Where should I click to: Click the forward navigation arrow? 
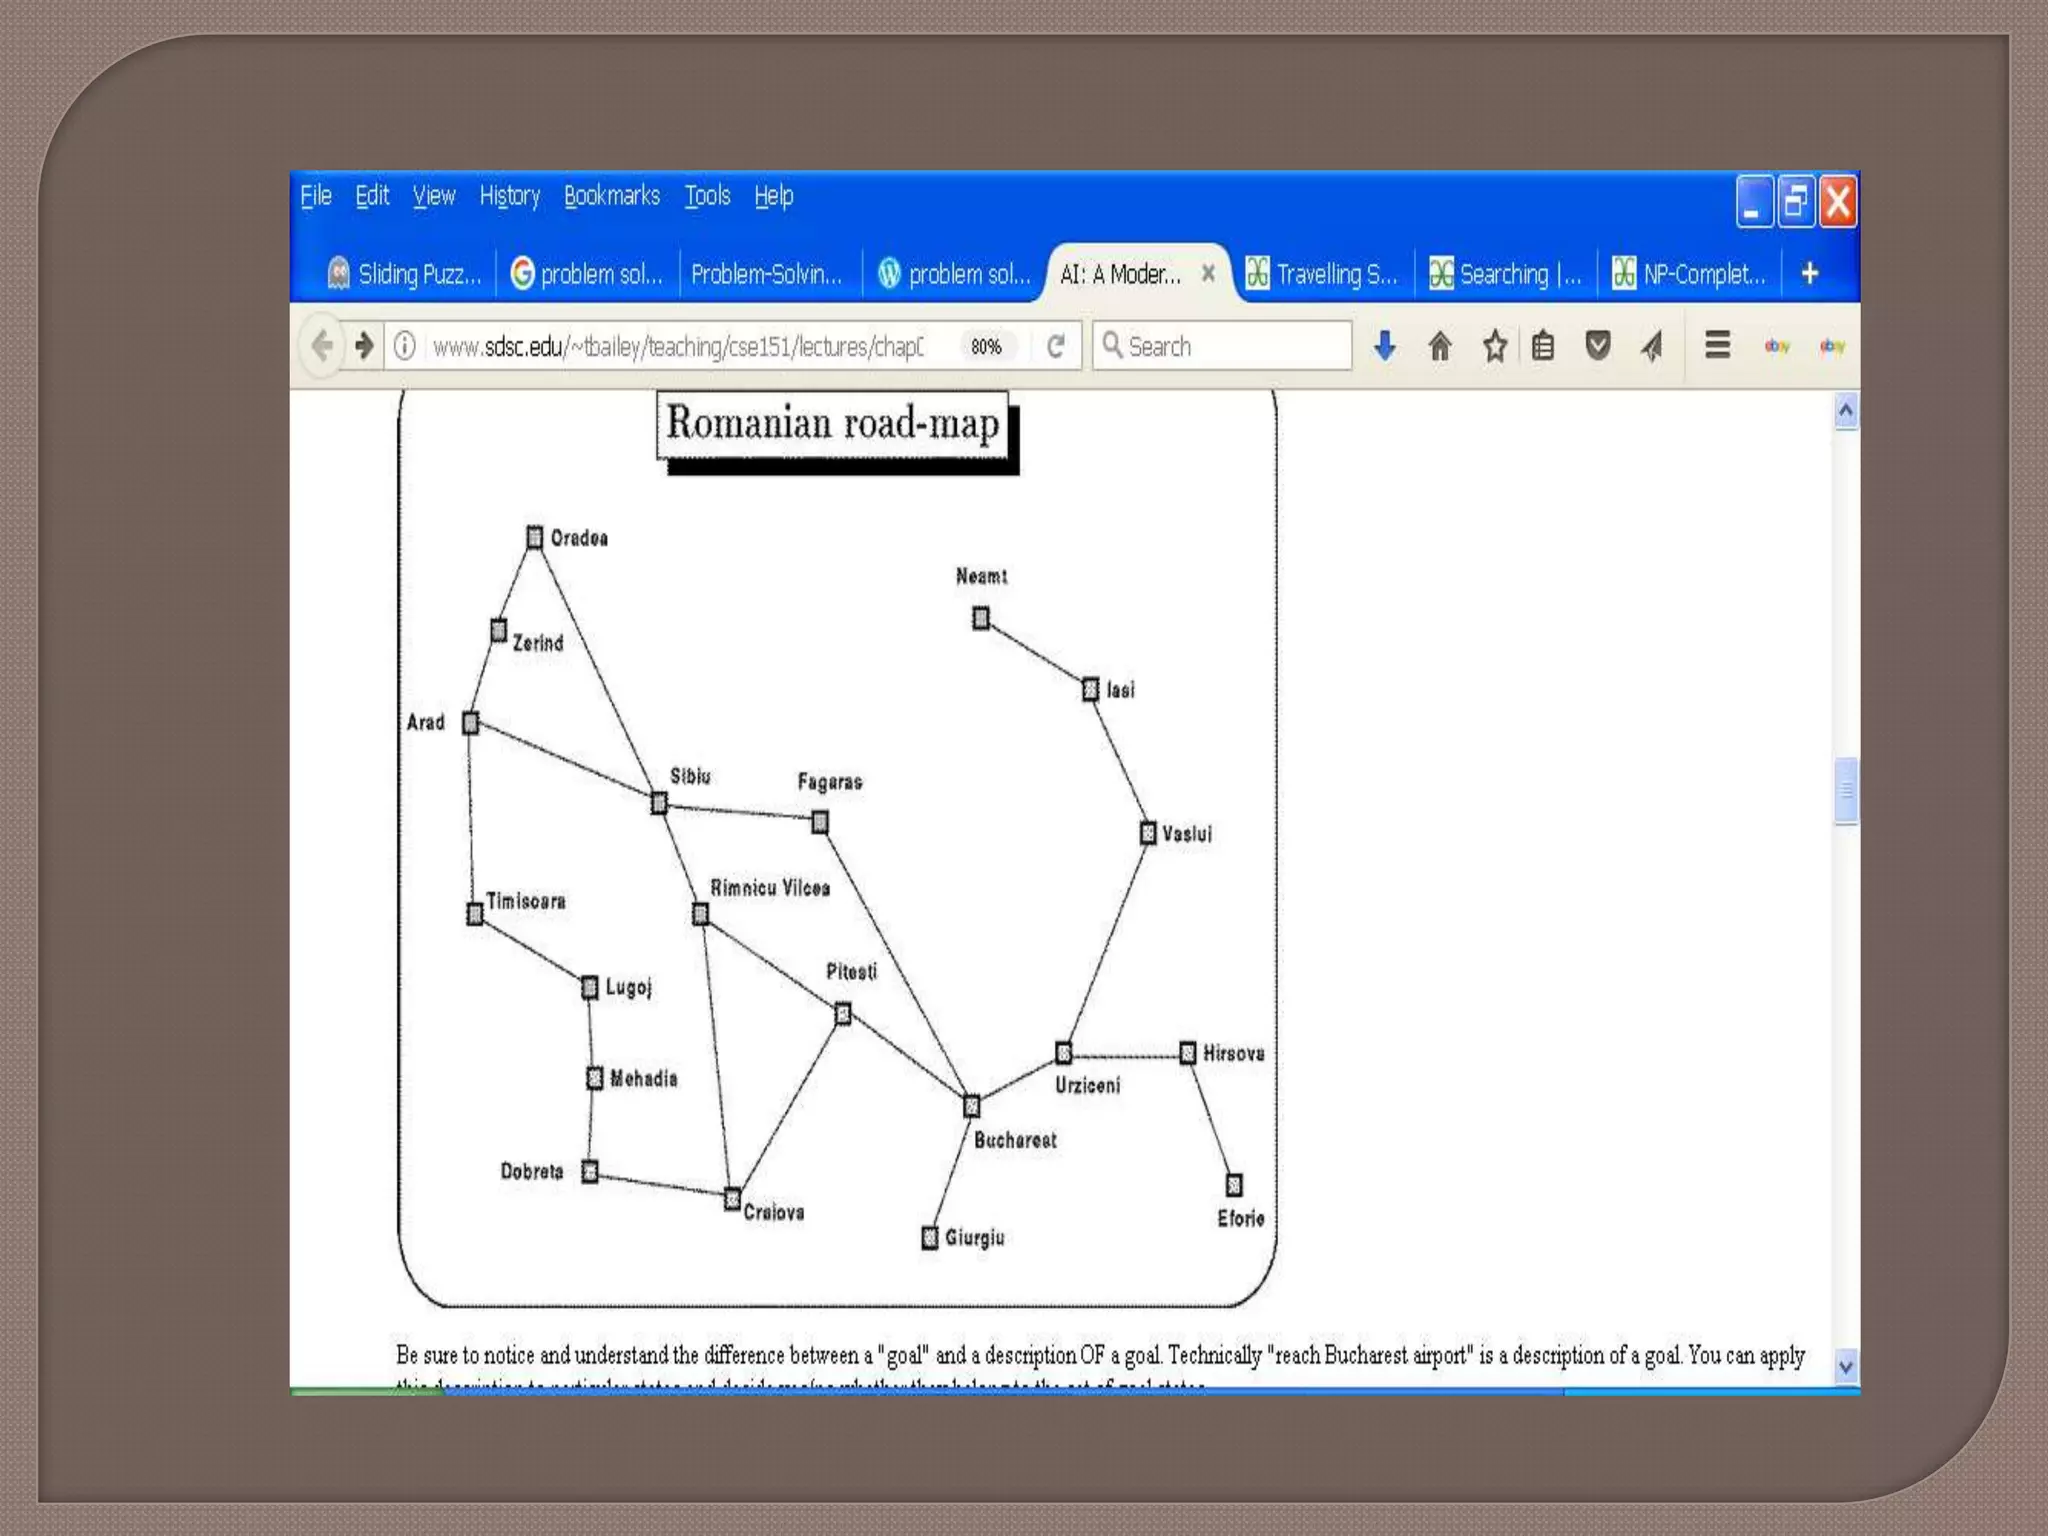click(x=364, y=346)
